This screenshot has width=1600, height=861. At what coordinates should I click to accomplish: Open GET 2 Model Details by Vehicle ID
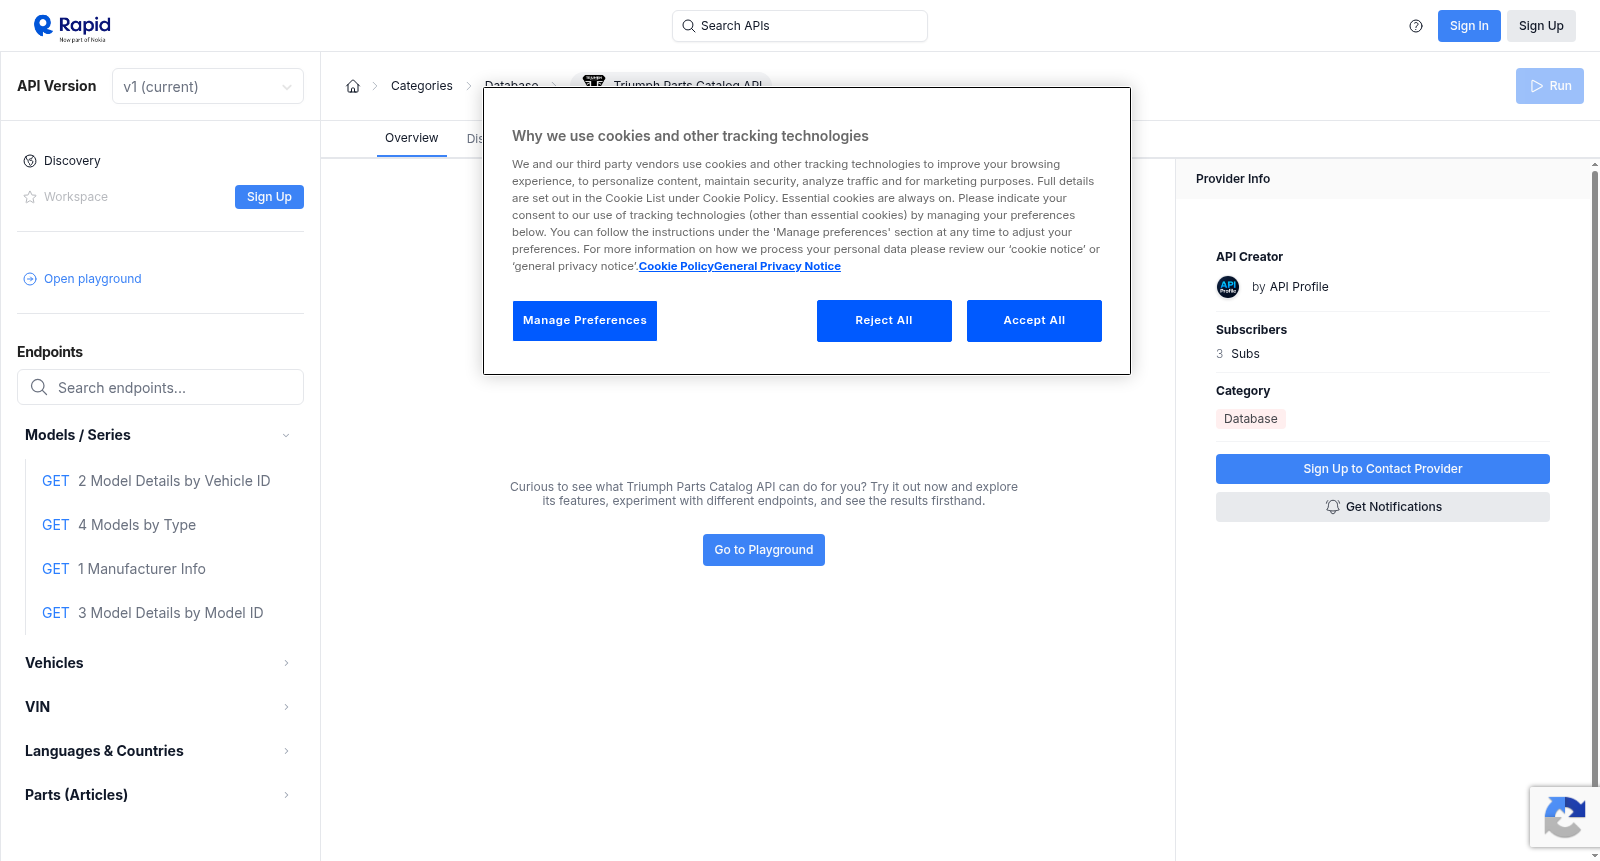tap(156, 481)
